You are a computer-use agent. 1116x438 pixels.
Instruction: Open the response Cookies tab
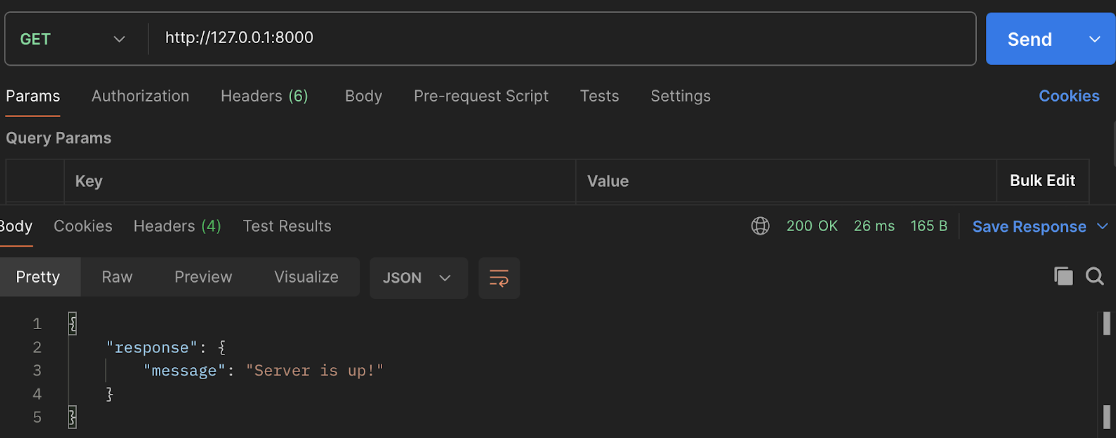(x=83, y=226)
